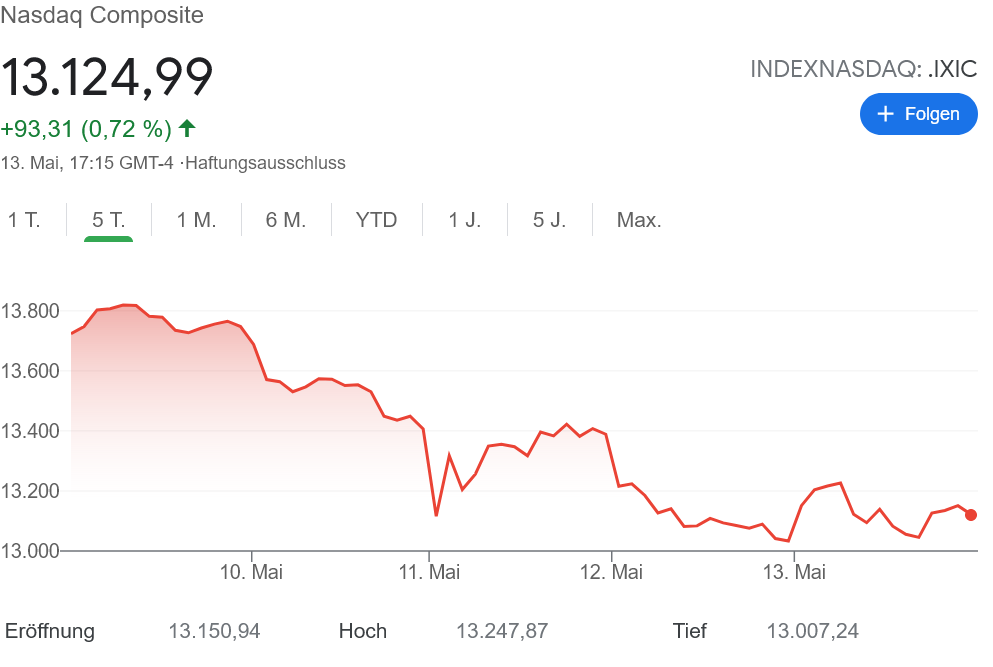
Task: Click the 12. Mai date axis label
Action: point(612,572)
